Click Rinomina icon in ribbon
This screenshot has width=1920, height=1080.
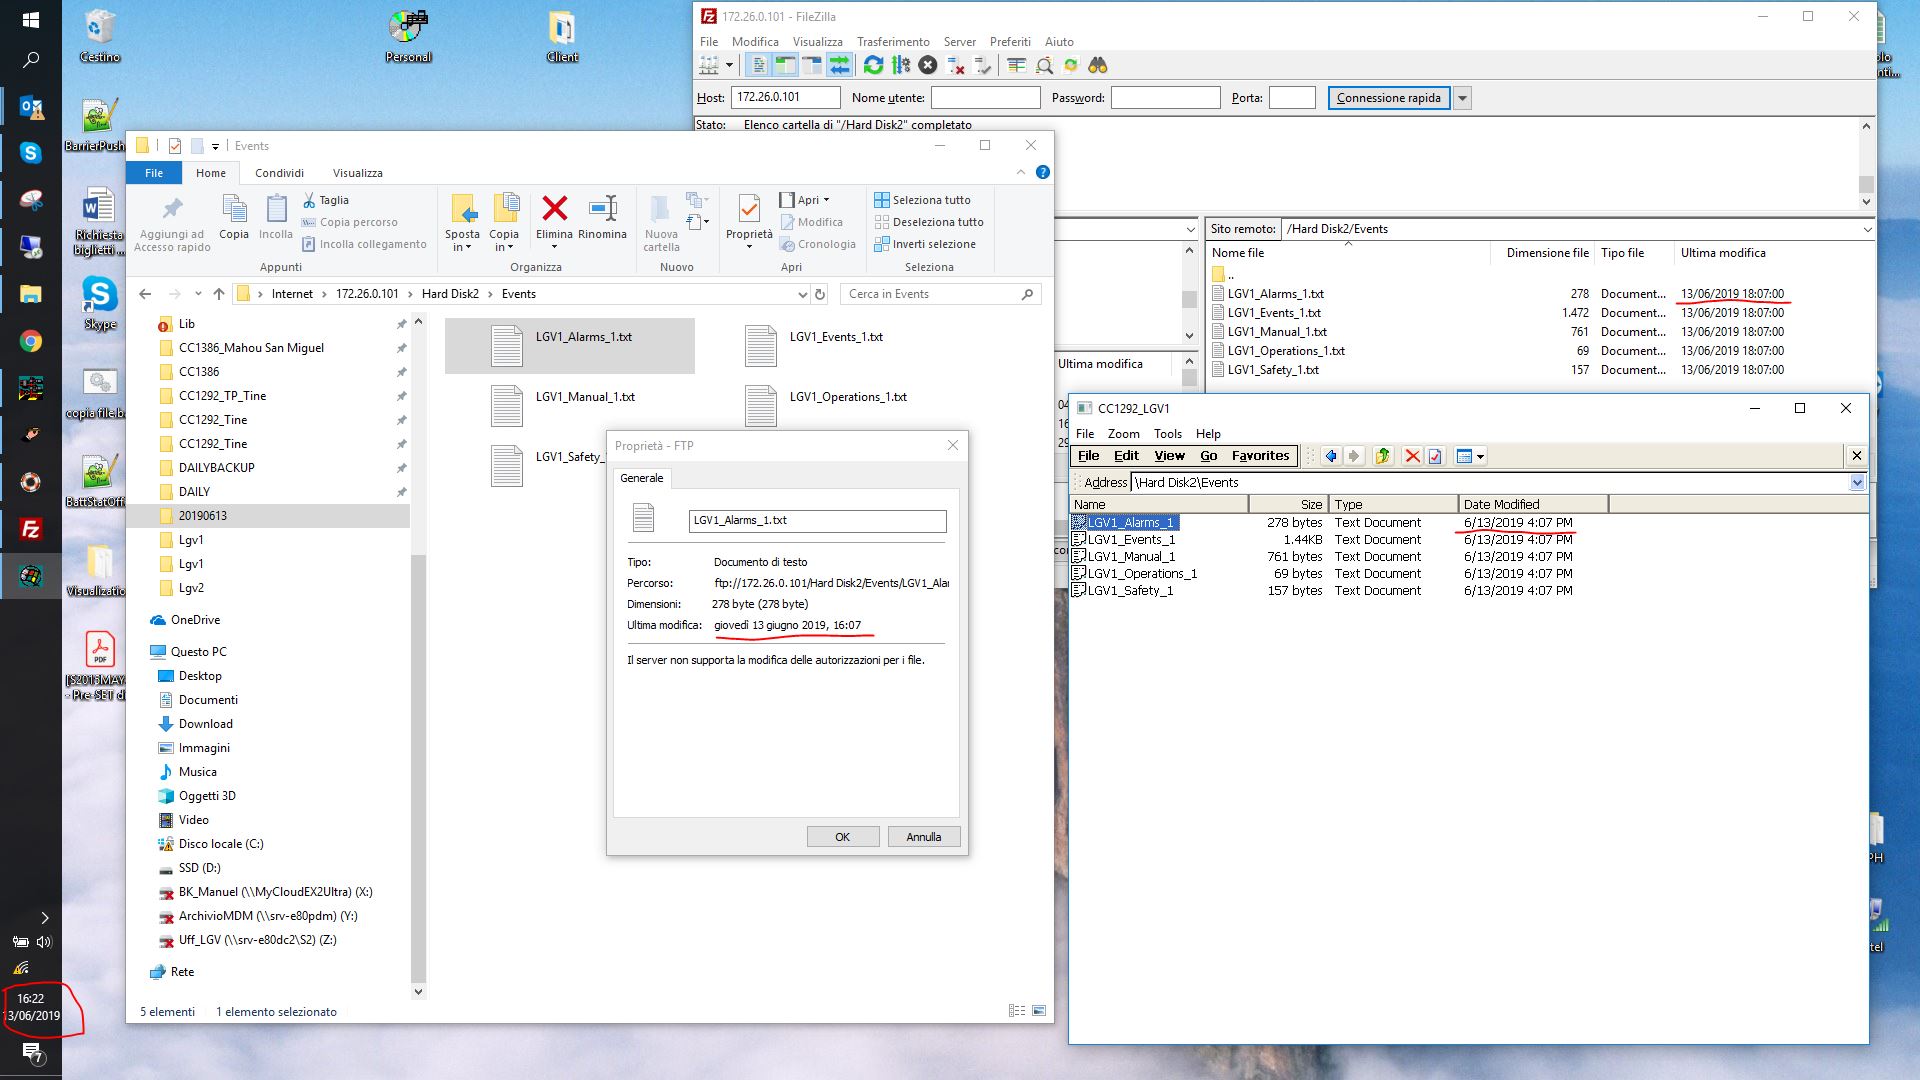(x=602, y=217)
